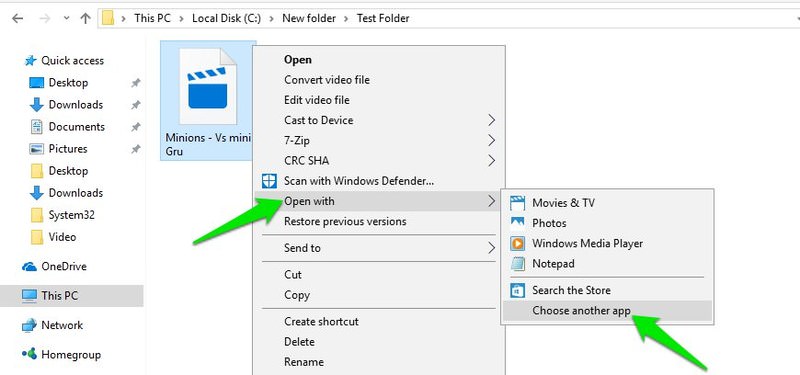This screenshot has width=800, height=375.
Task: Click the Windows Media Player icon
Action: tap(517, 243)
